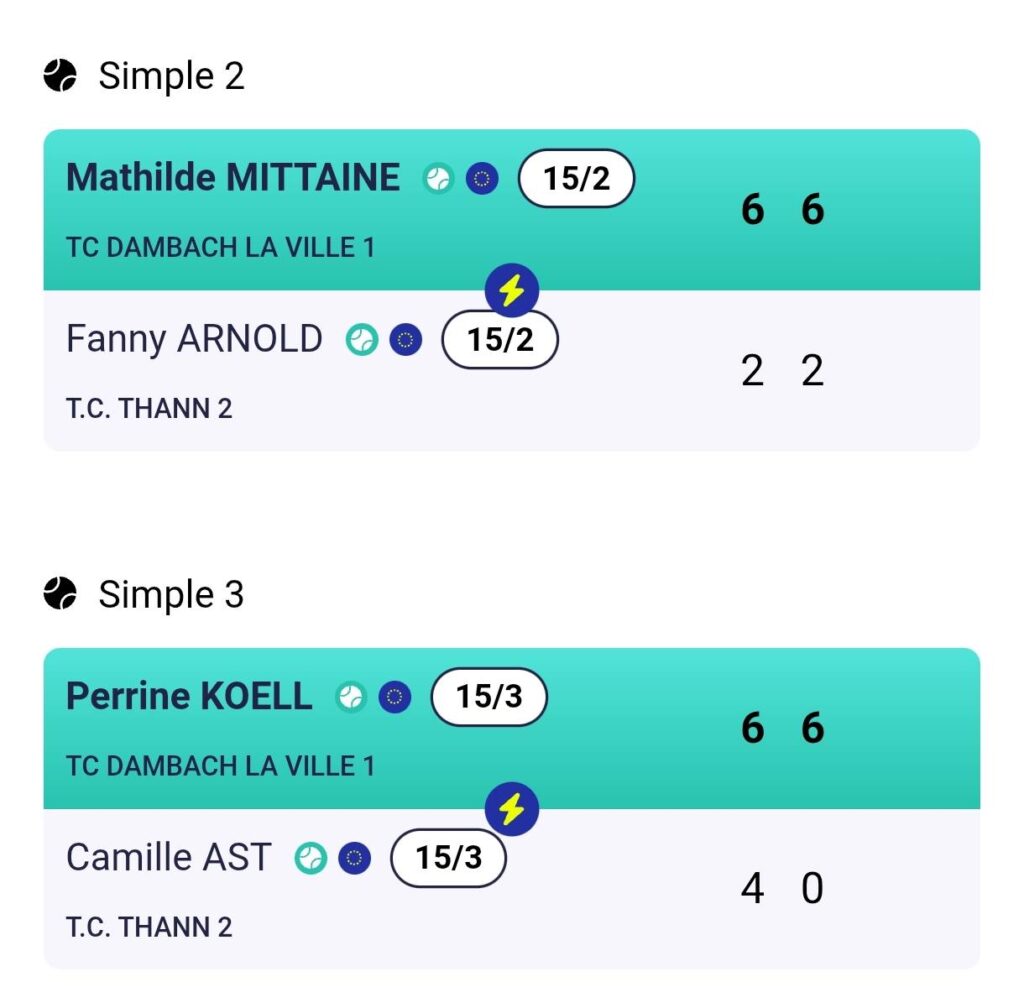Open Camille AST player name
The width and height of the screenshot is (1024, 1003).
click(x=168, y=857)
